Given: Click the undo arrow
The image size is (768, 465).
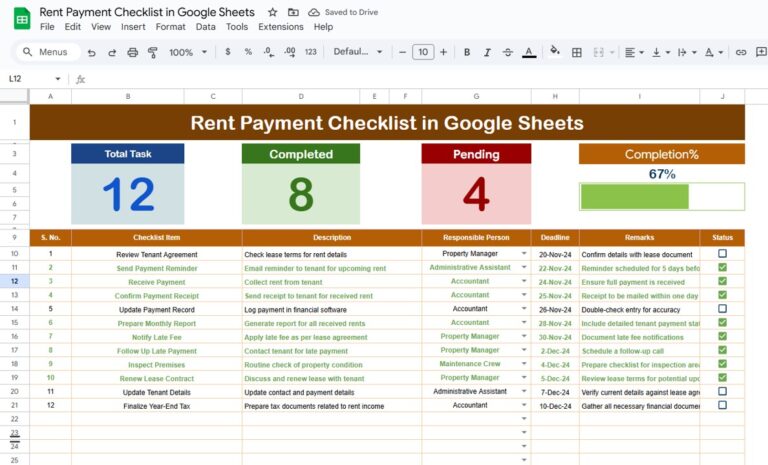Looking at the screenshot, I should [x=92, y=52].
